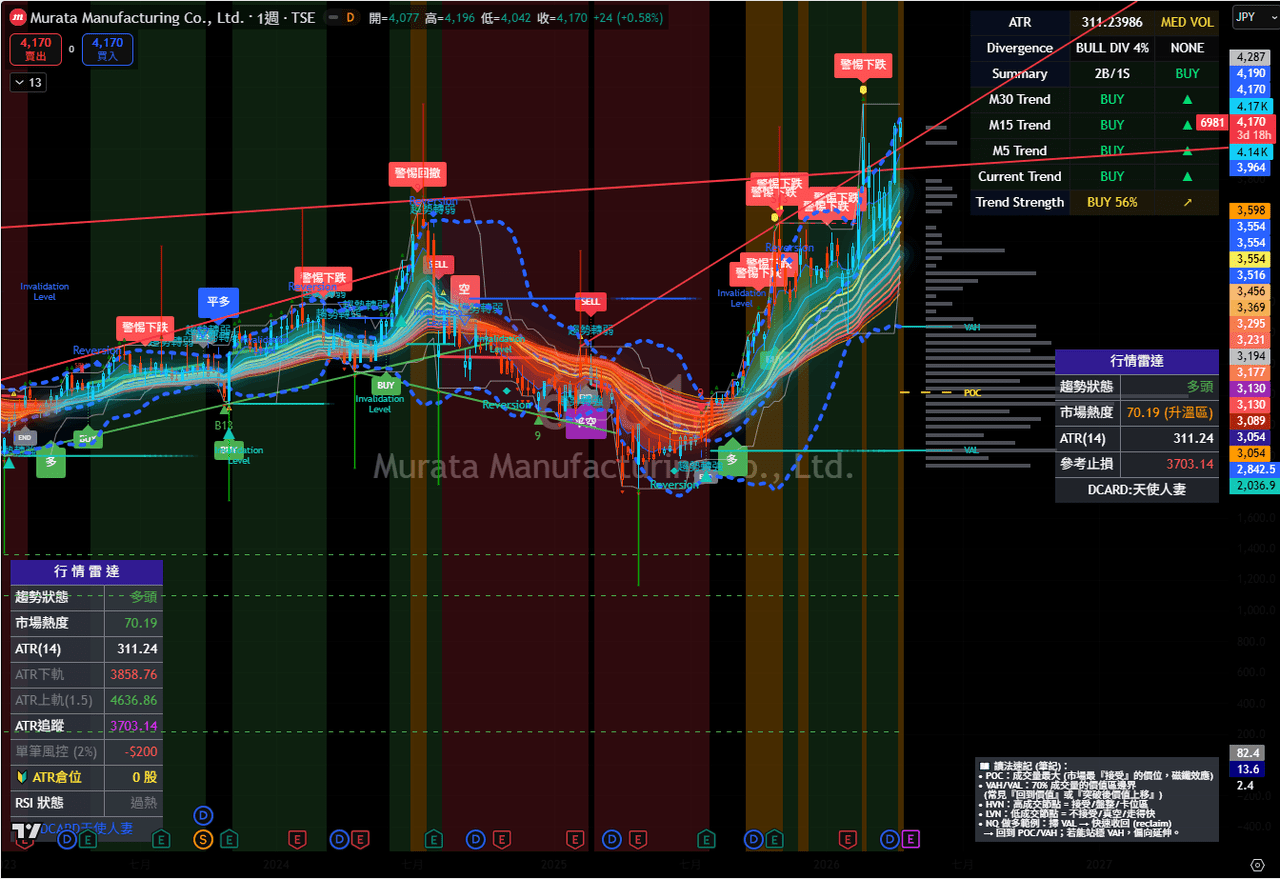This screenshot has width=1280, height=879.
Task: Click the 2,842.5 blue axis label
Action: tap(1254, 469)
